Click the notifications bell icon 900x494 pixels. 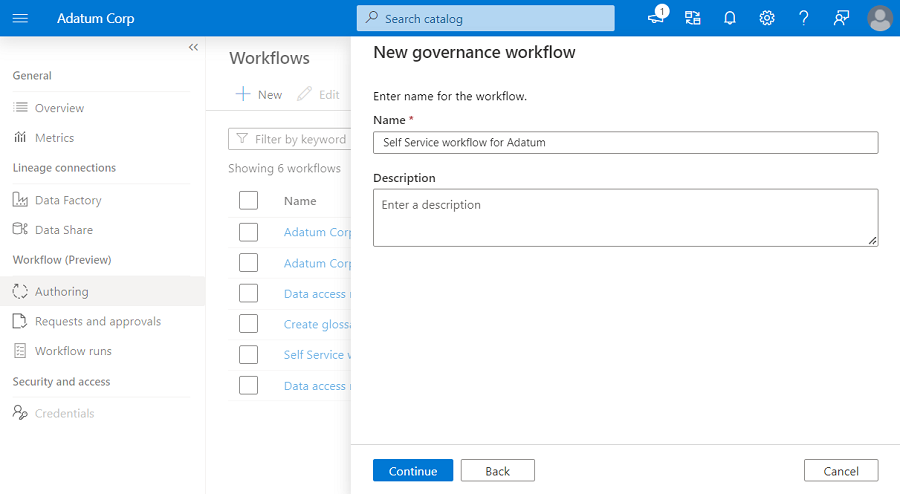730,18
